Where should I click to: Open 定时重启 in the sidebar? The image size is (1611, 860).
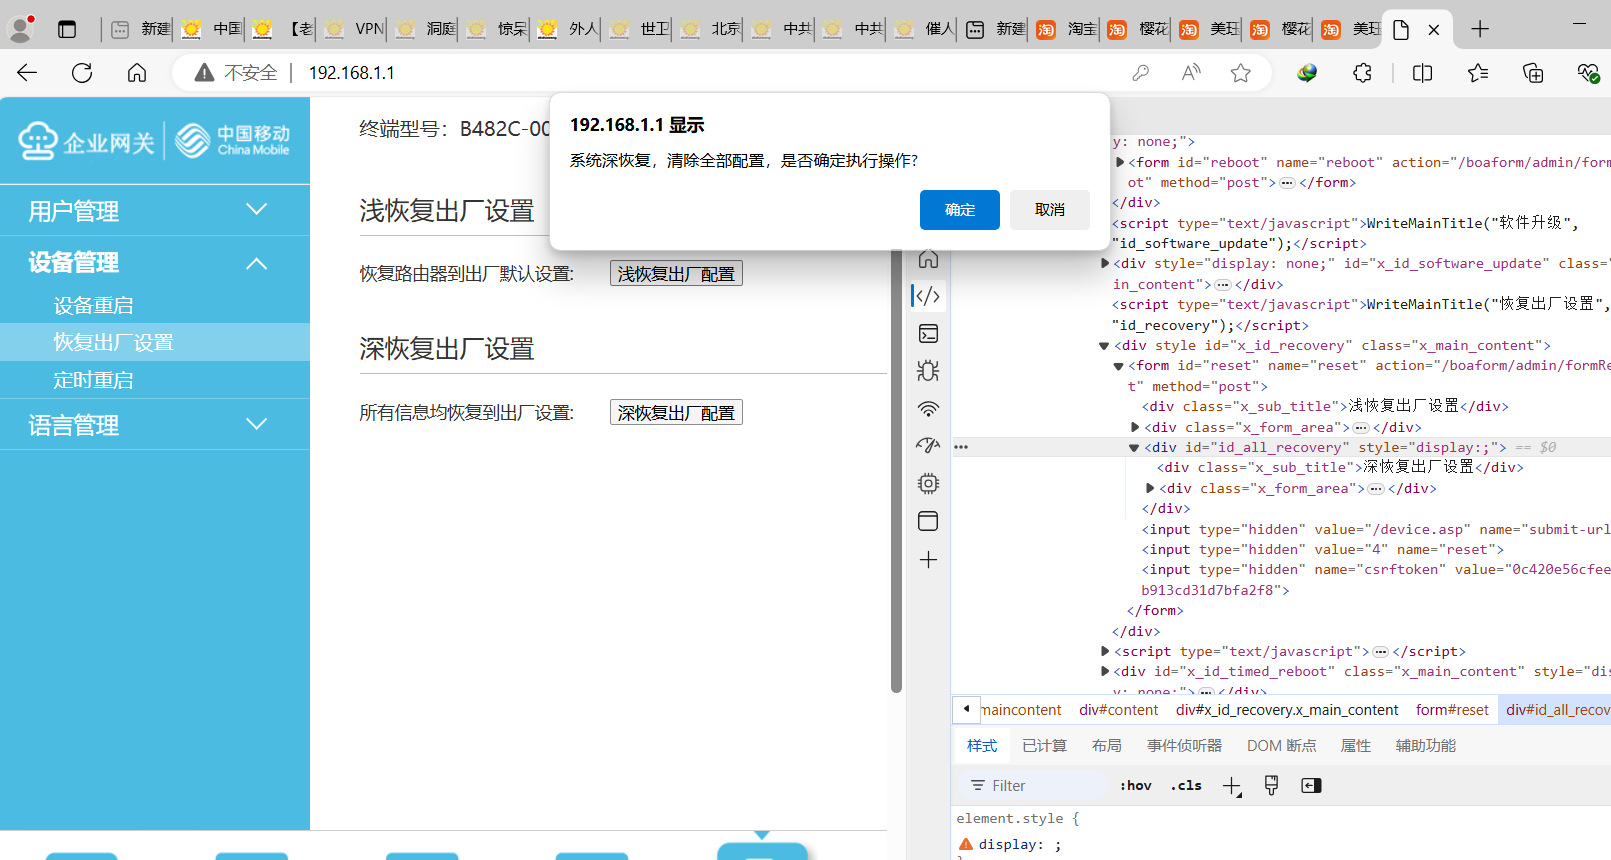point(93,380)
